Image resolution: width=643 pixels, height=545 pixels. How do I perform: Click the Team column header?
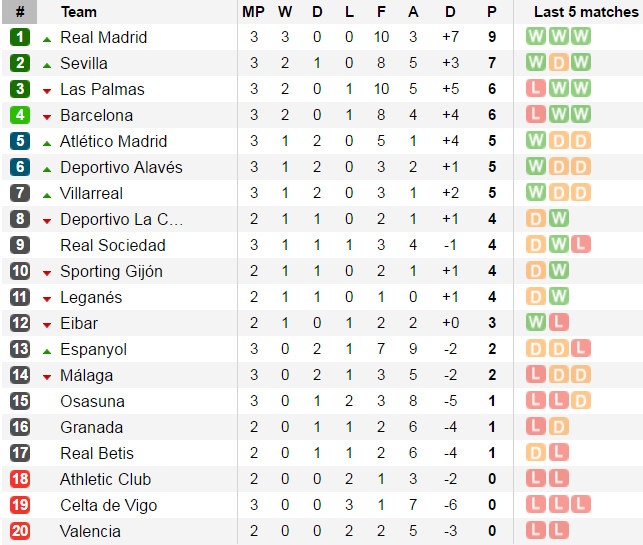[x=79, y=12]
